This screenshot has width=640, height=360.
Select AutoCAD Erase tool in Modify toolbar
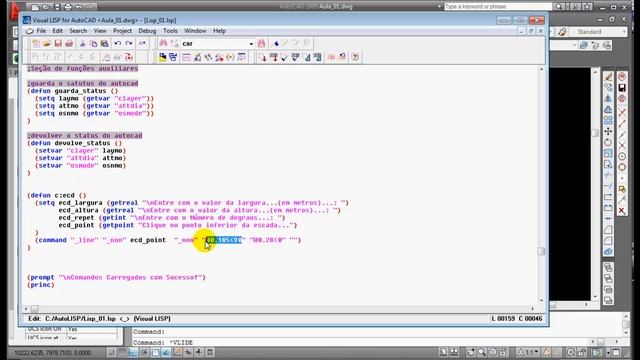(608, 76)
